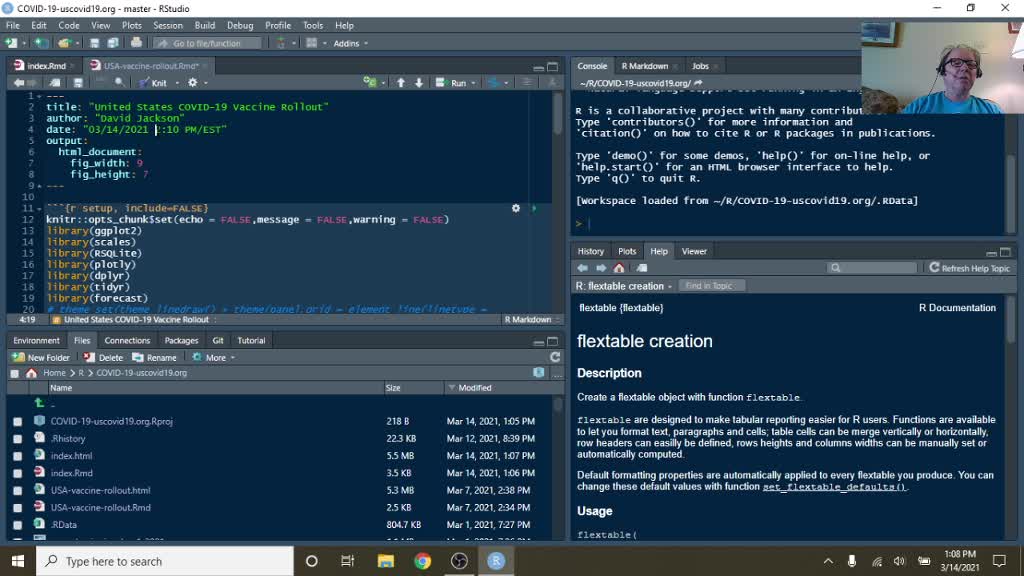Expand the More dropdown in Files pane
1024x576 pixels.
point(214,357)
